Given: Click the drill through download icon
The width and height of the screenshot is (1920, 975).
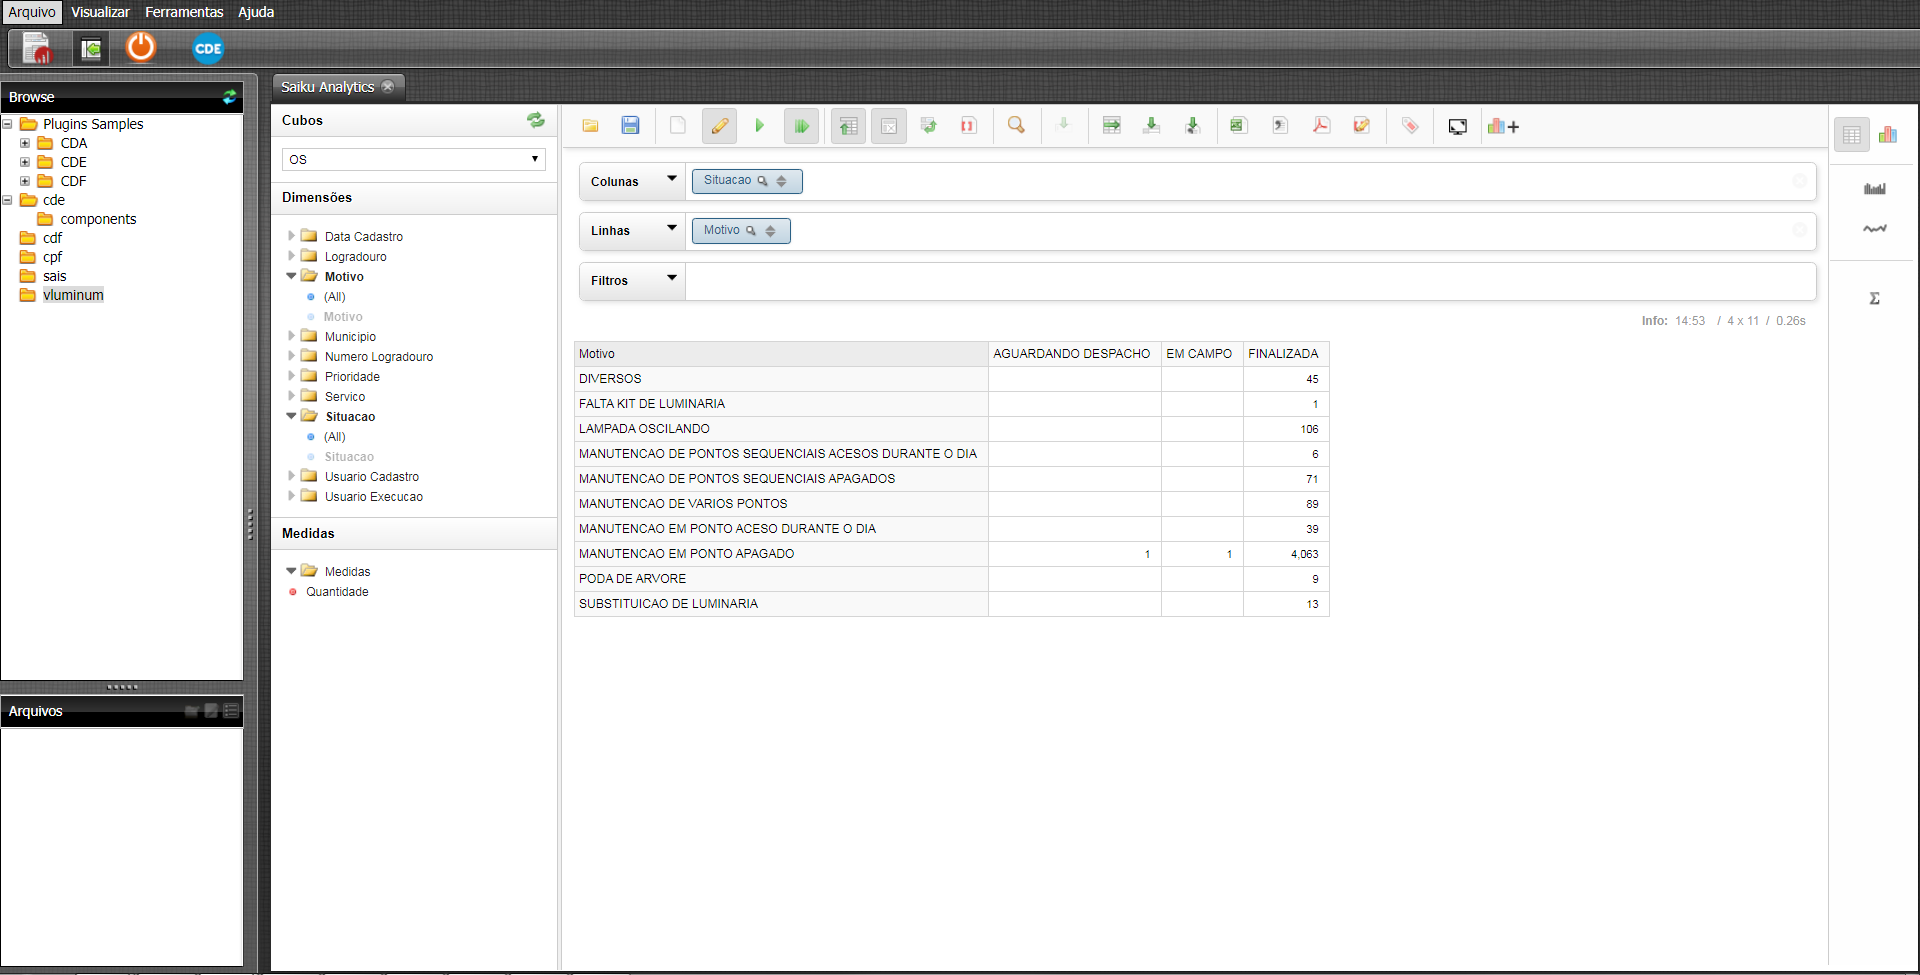Looking at the screenshot, I should click(1152, 126).
